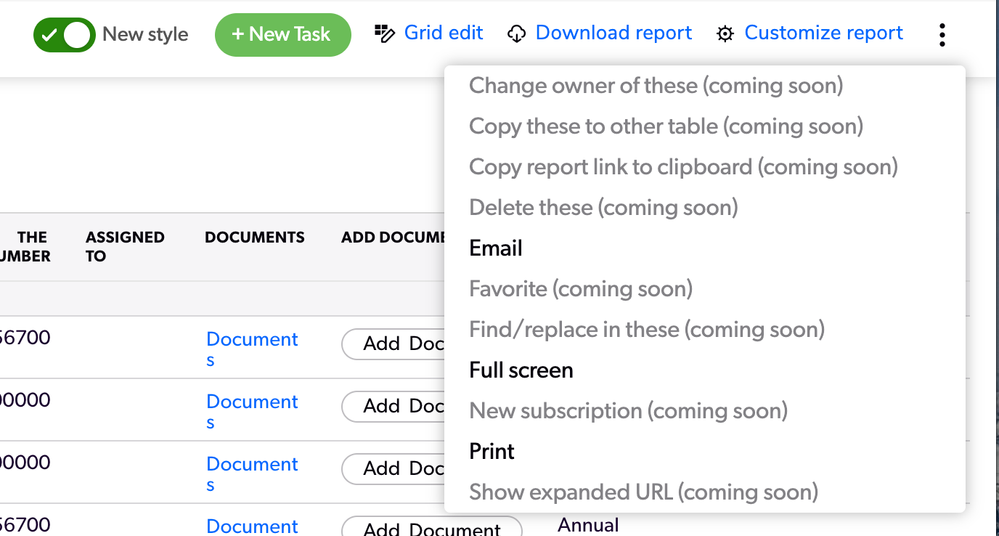The height and width of the screenshot is (536, 999).
Task: Choose Email from the More menu
Action: click(496, 248)
